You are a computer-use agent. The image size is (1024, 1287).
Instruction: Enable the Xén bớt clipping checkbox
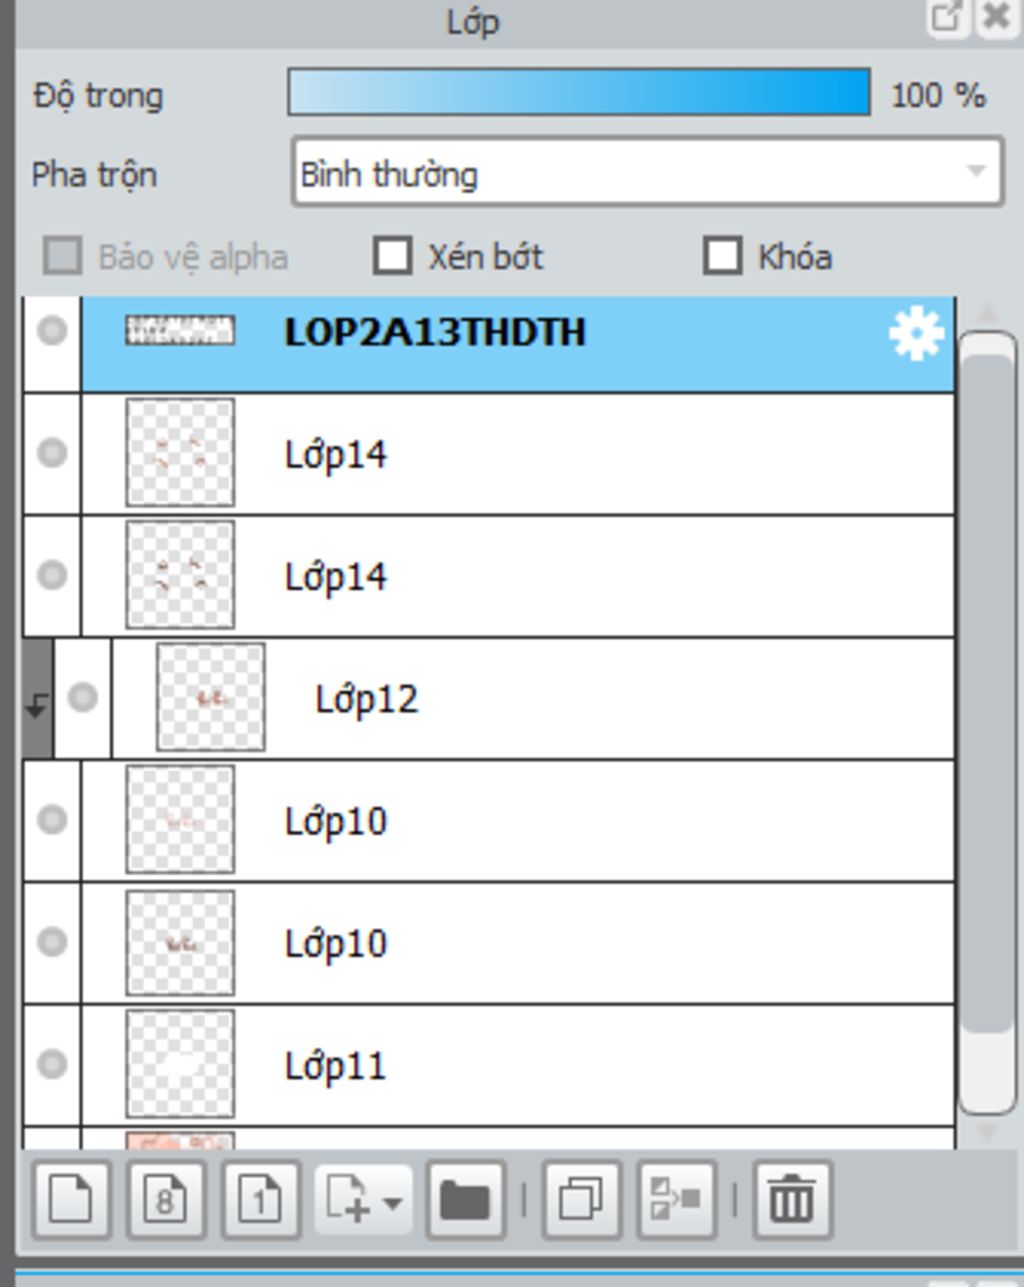pos(392,256)
